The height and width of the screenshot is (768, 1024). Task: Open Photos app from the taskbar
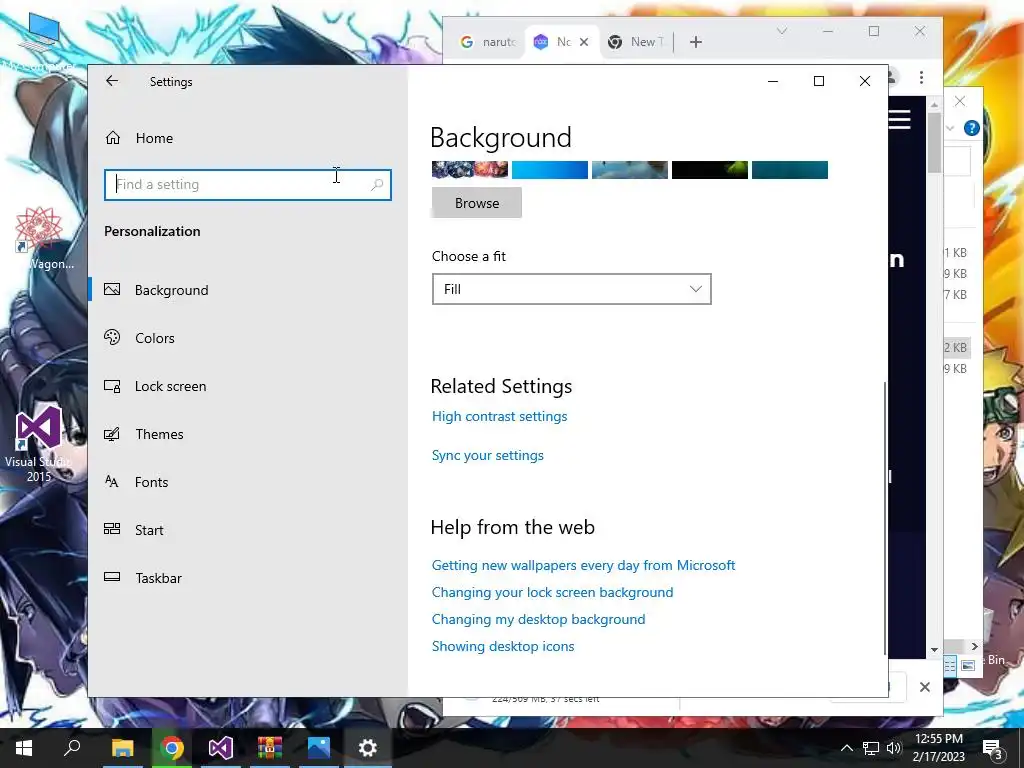tap(319, 748)
